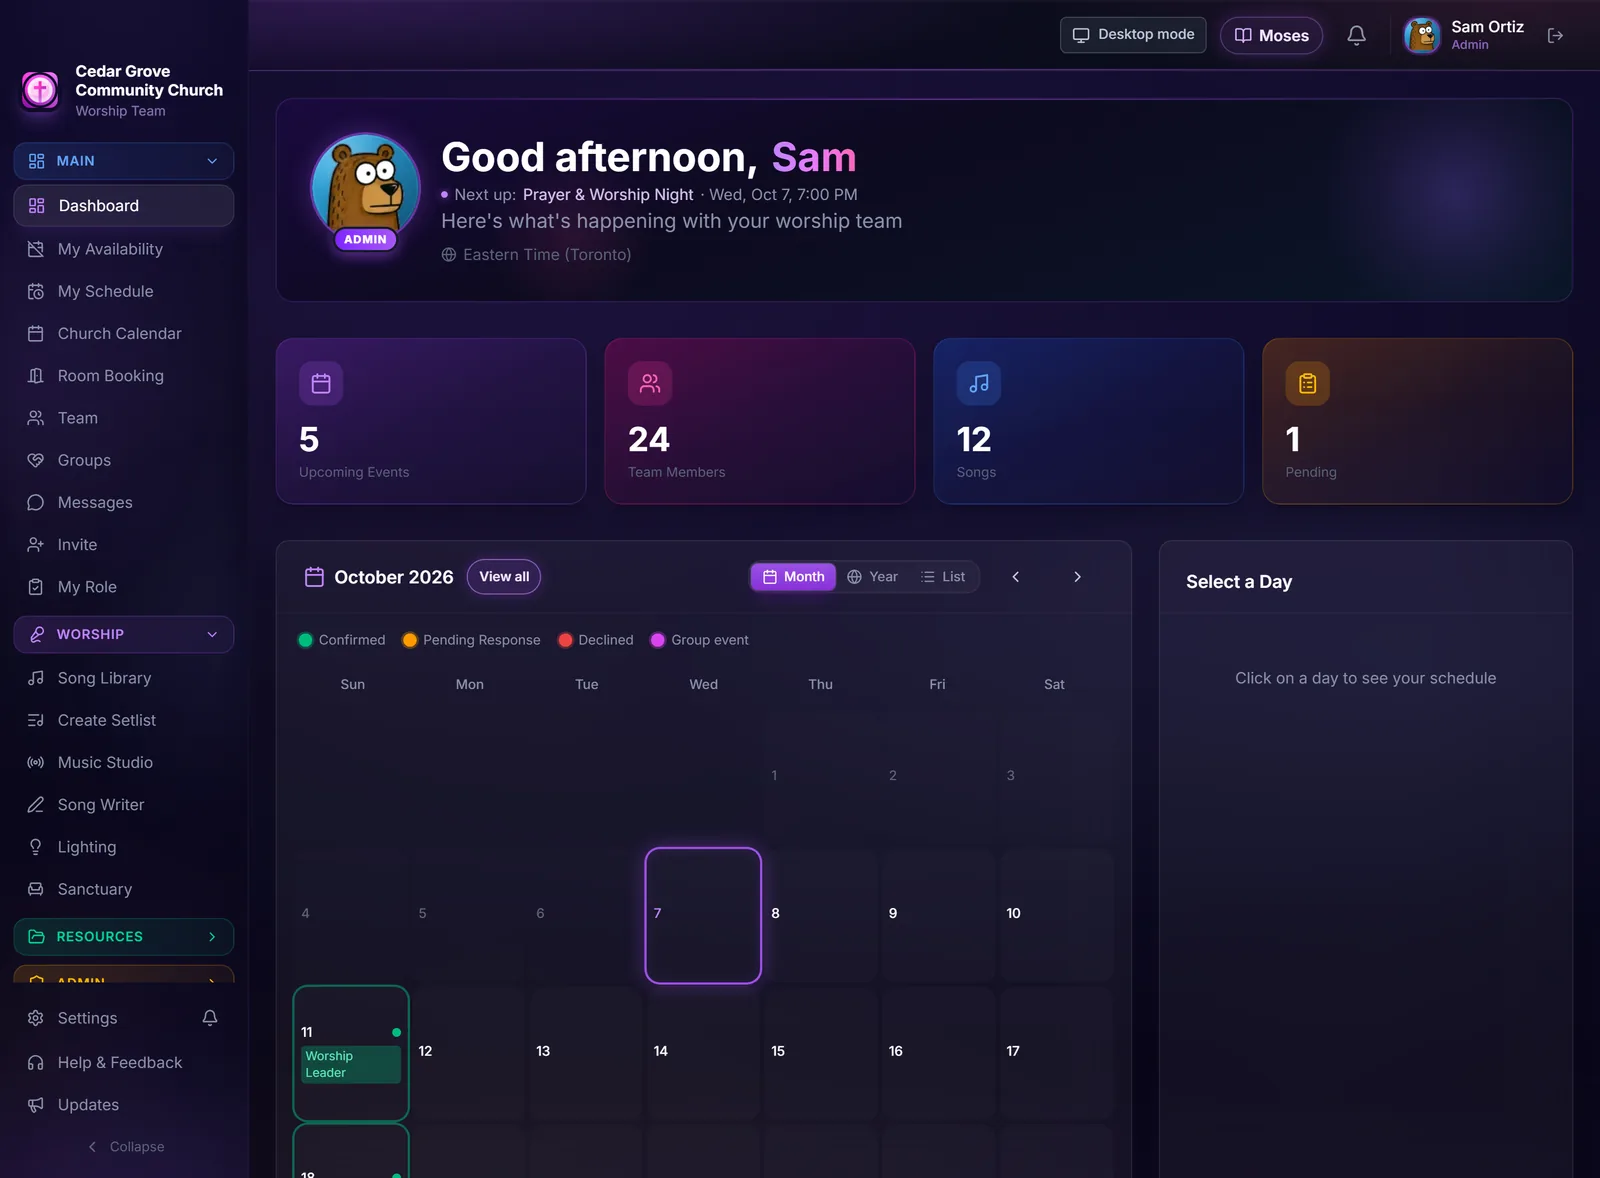Open My Availability page
The height and width of the screenshot is (1178, 1600).
pos(124,249)
